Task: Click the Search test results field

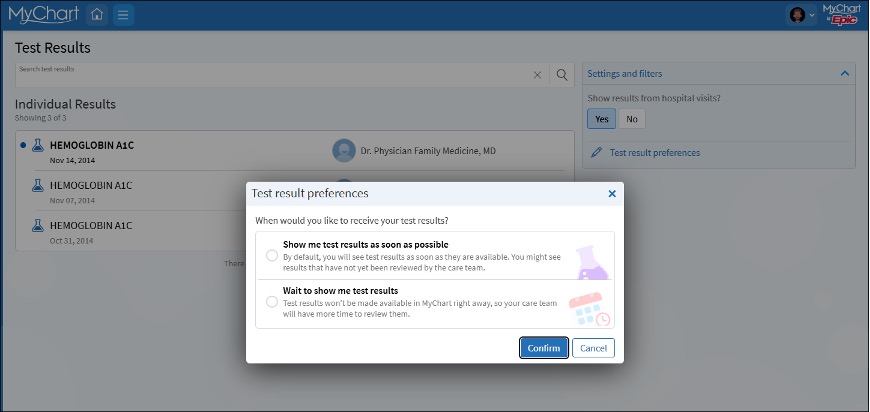Action: tap(270, 75)
